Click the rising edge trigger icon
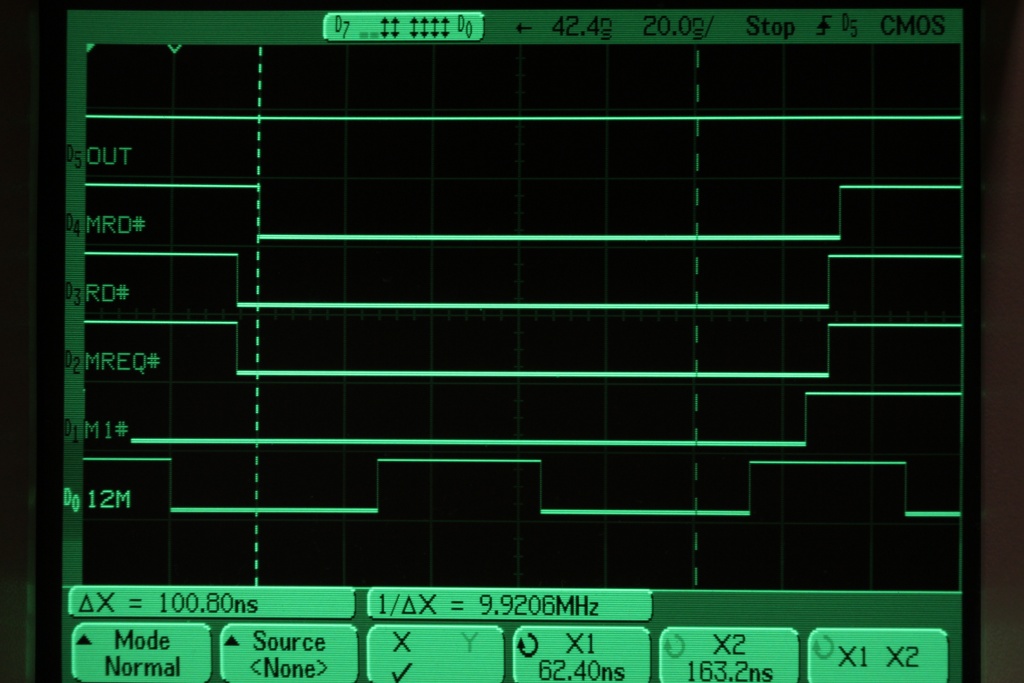The image size is (1024, 683). [x=824, y=27]
